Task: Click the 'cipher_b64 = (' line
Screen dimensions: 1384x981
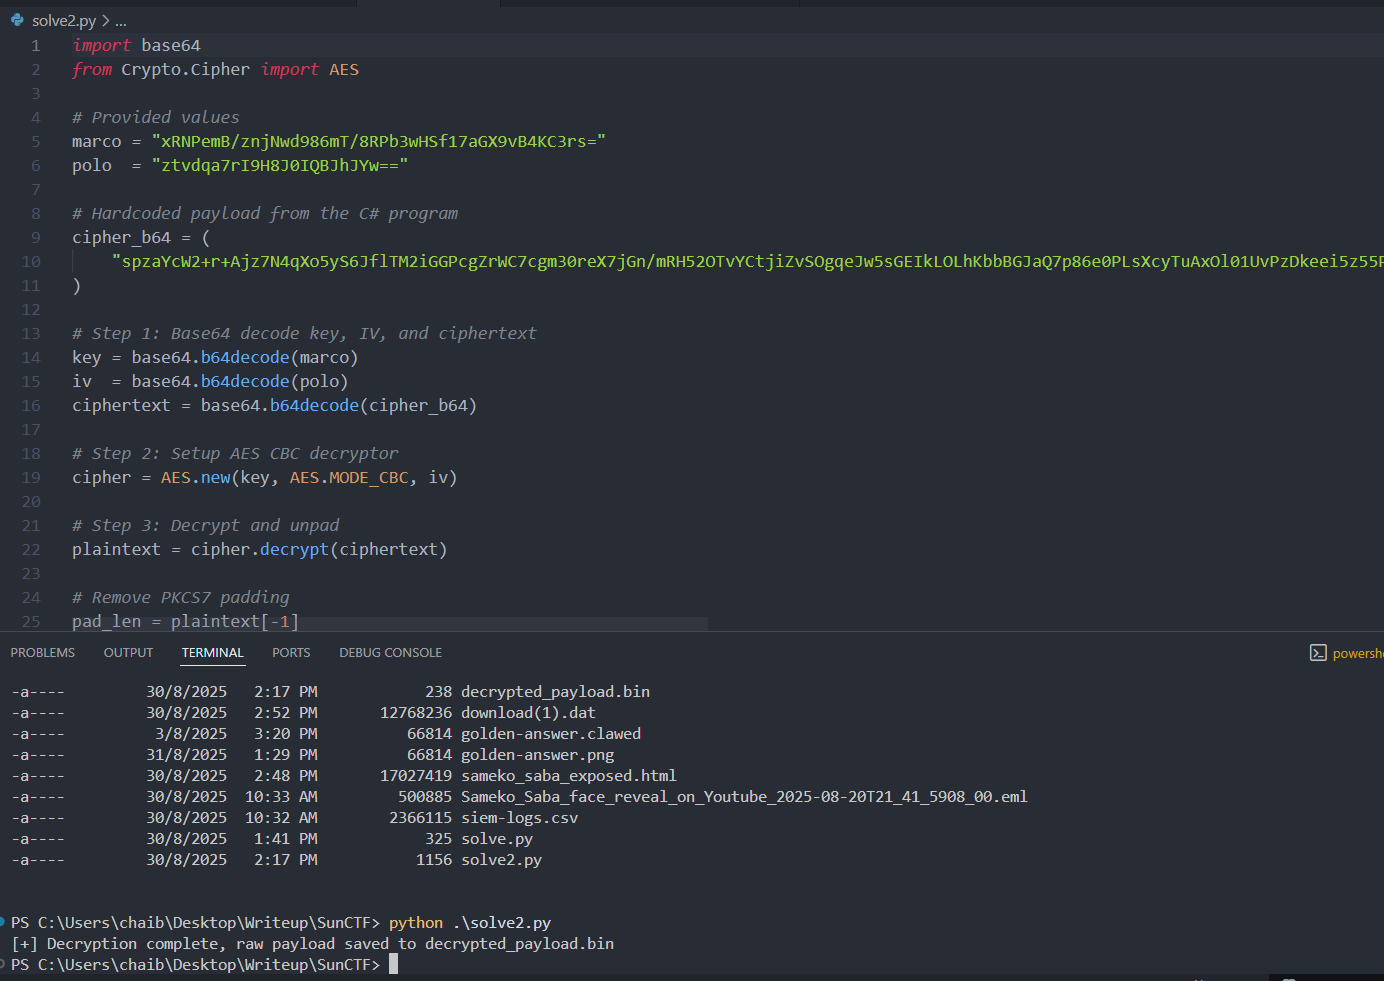Action: click(141, 238)
